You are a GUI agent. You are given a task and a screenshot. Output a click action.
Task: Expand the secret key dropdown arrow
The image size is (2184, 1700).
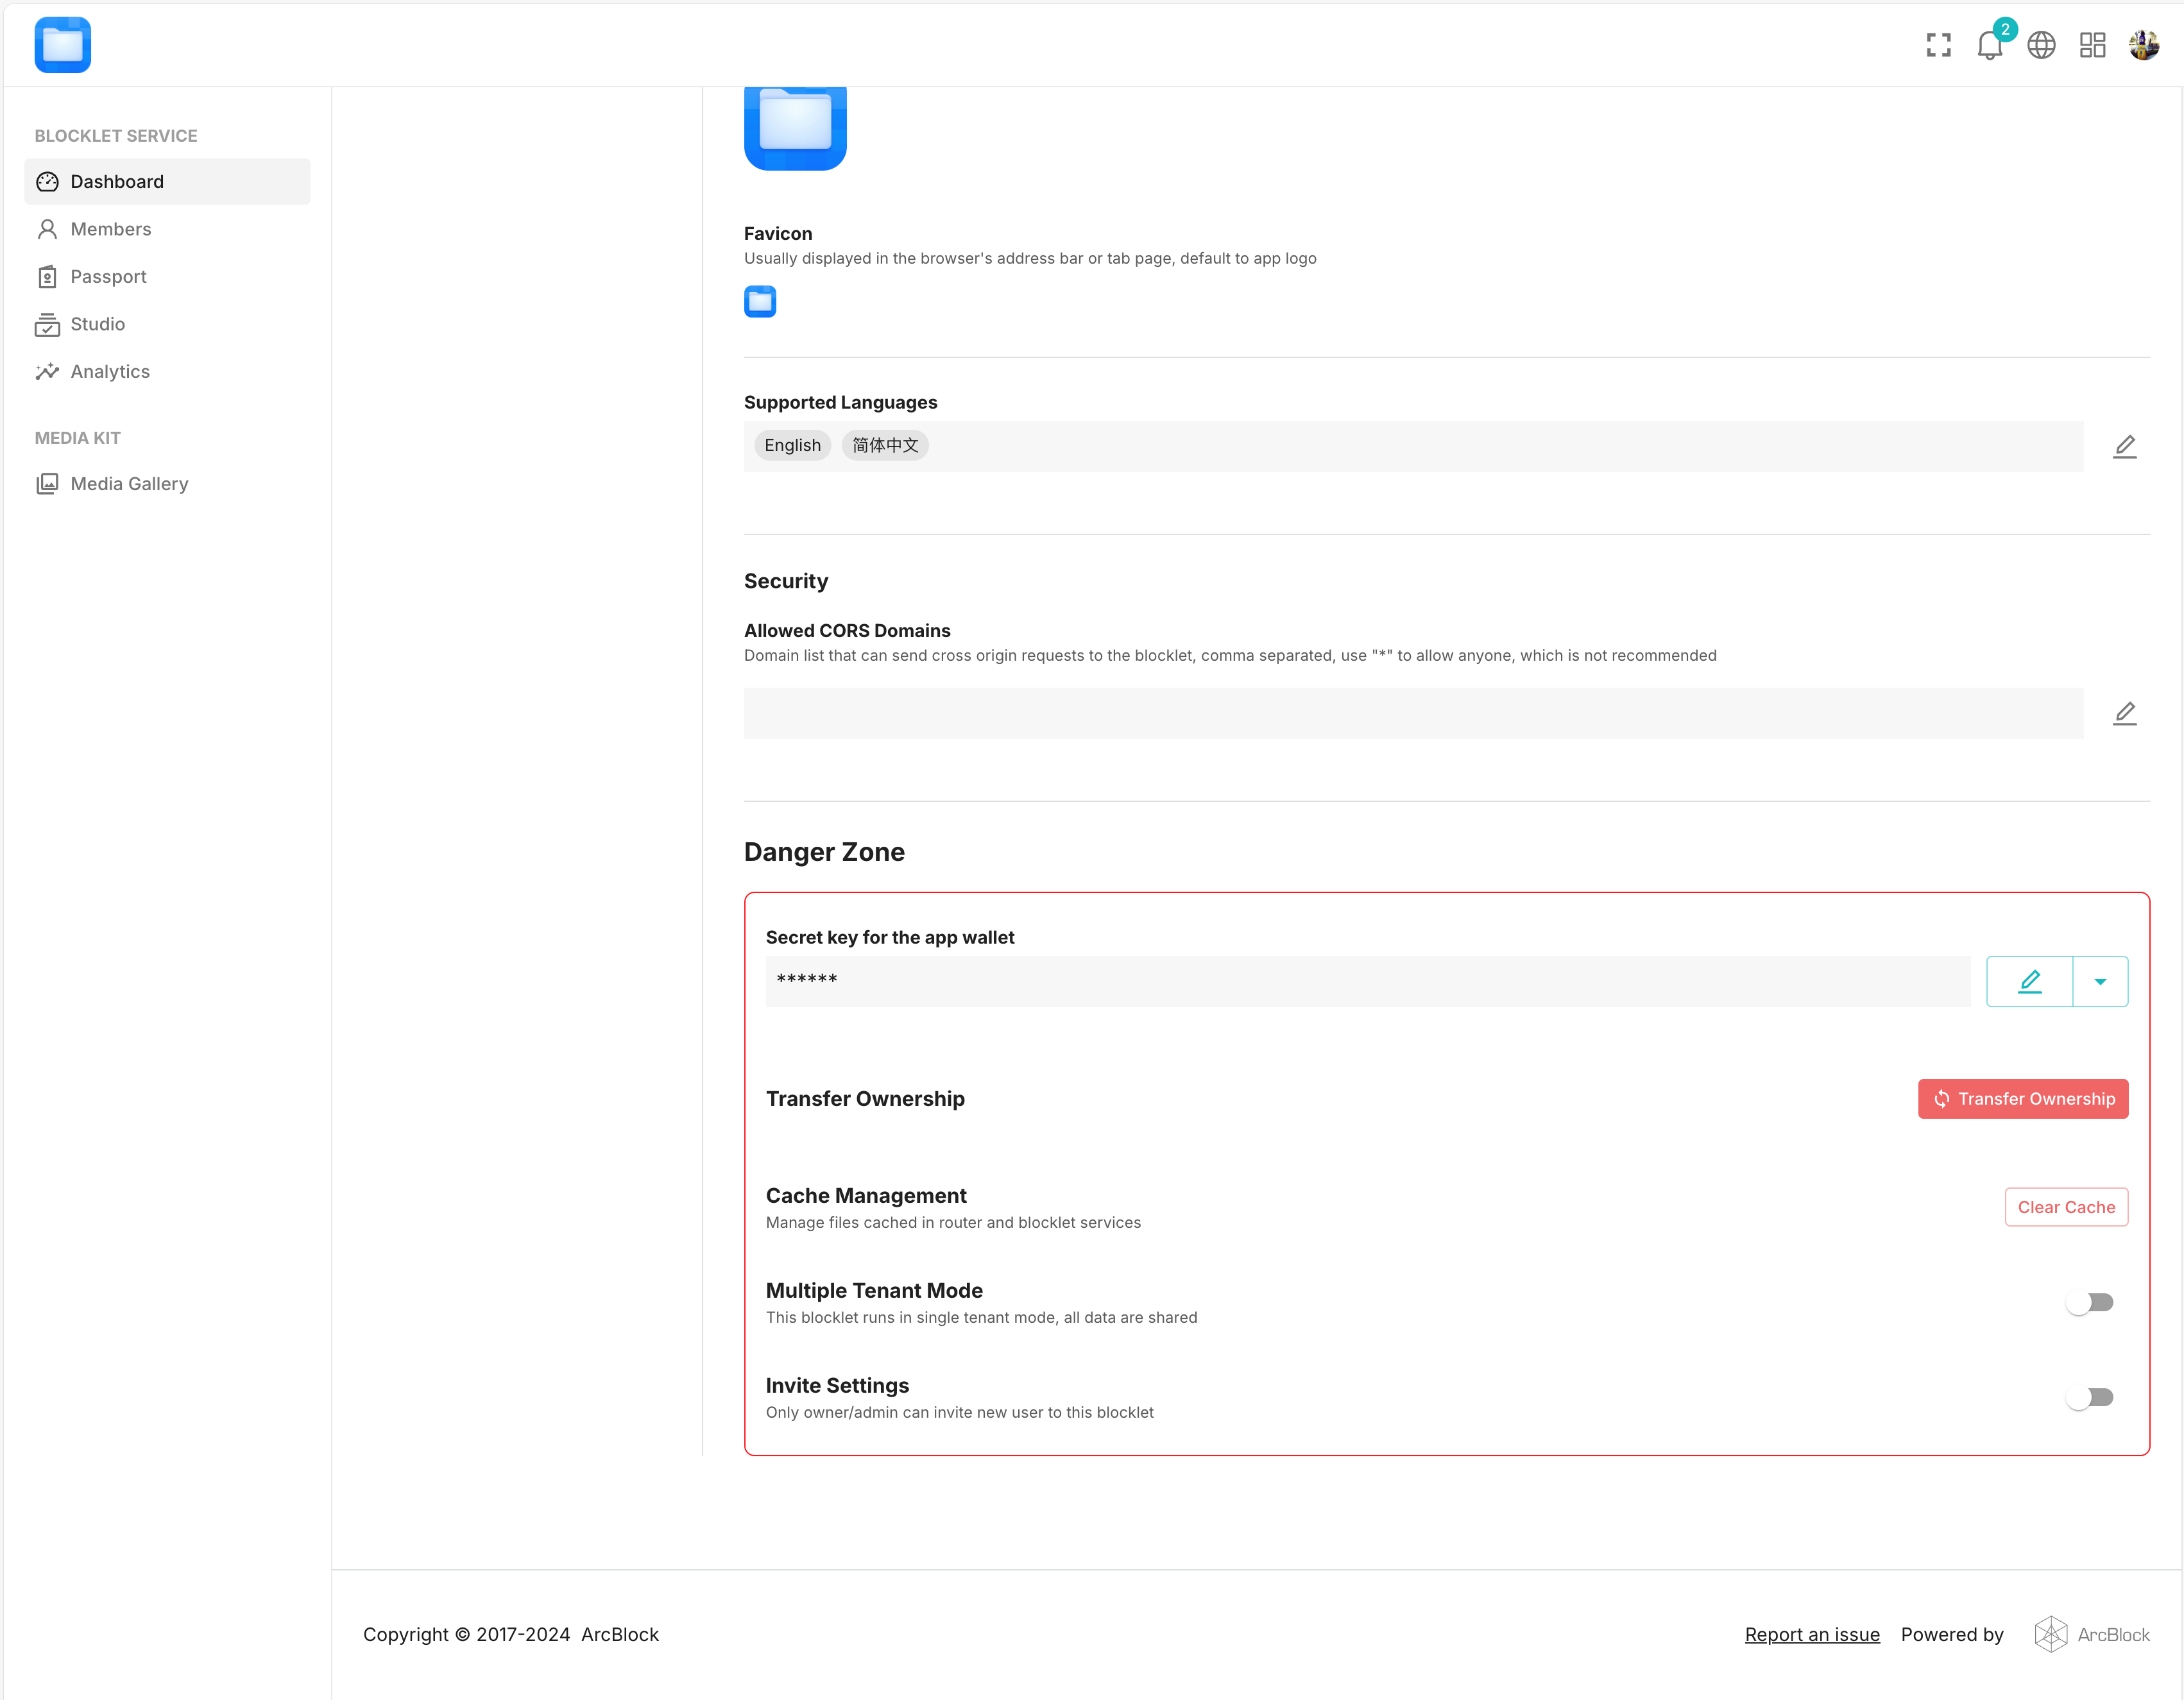point(2100,981)
